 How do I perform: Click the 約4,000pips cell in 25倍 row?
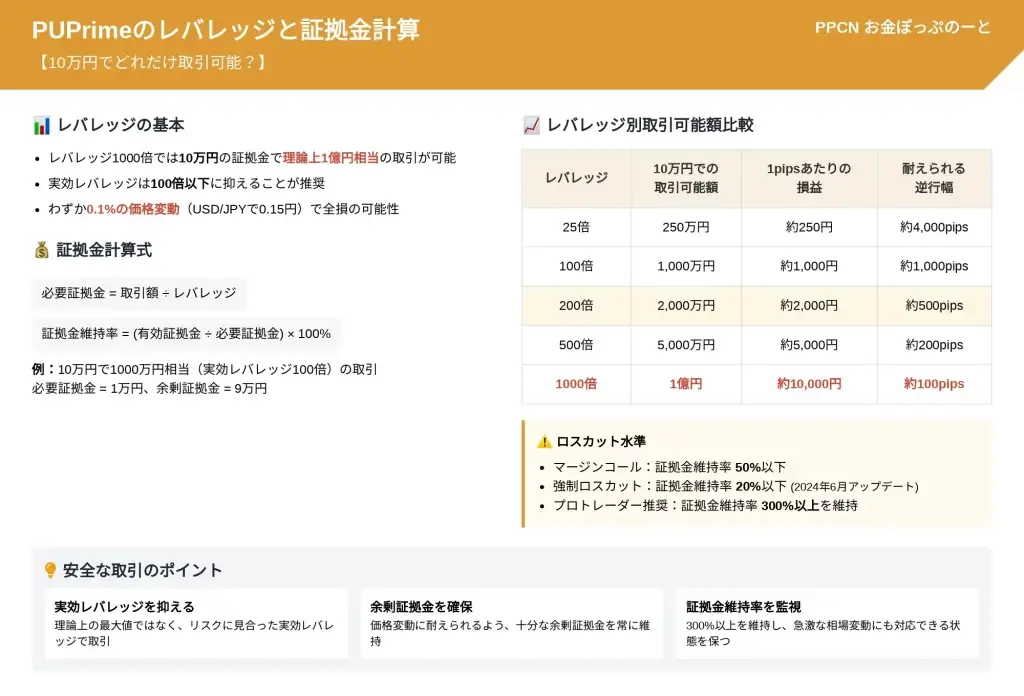pyautogui.click(x=933, y=227)
